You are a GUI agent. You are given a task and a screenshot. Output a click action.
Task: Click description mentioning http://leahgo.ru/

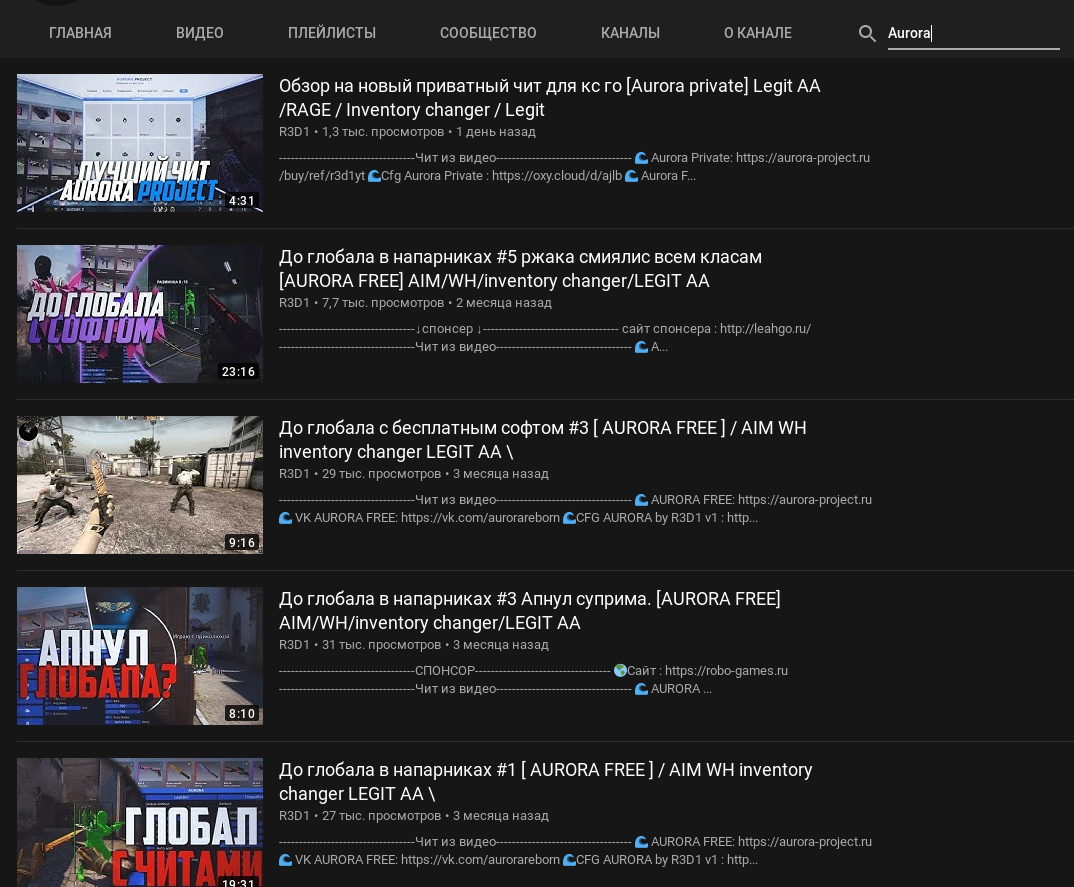coord(545,338)
